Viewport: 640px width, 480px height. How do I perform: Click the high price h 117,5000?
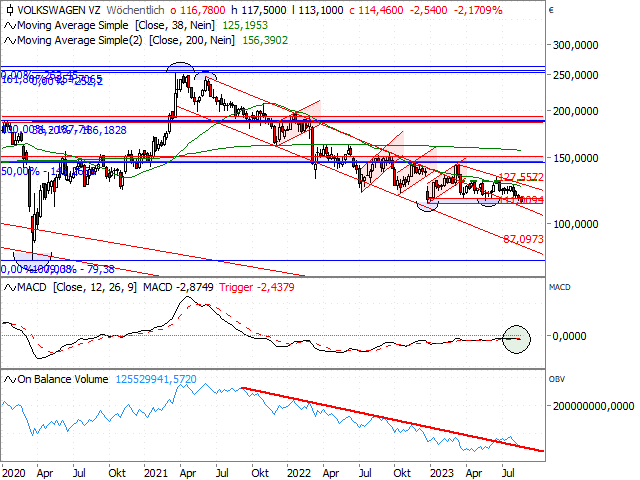coord(259,10)
